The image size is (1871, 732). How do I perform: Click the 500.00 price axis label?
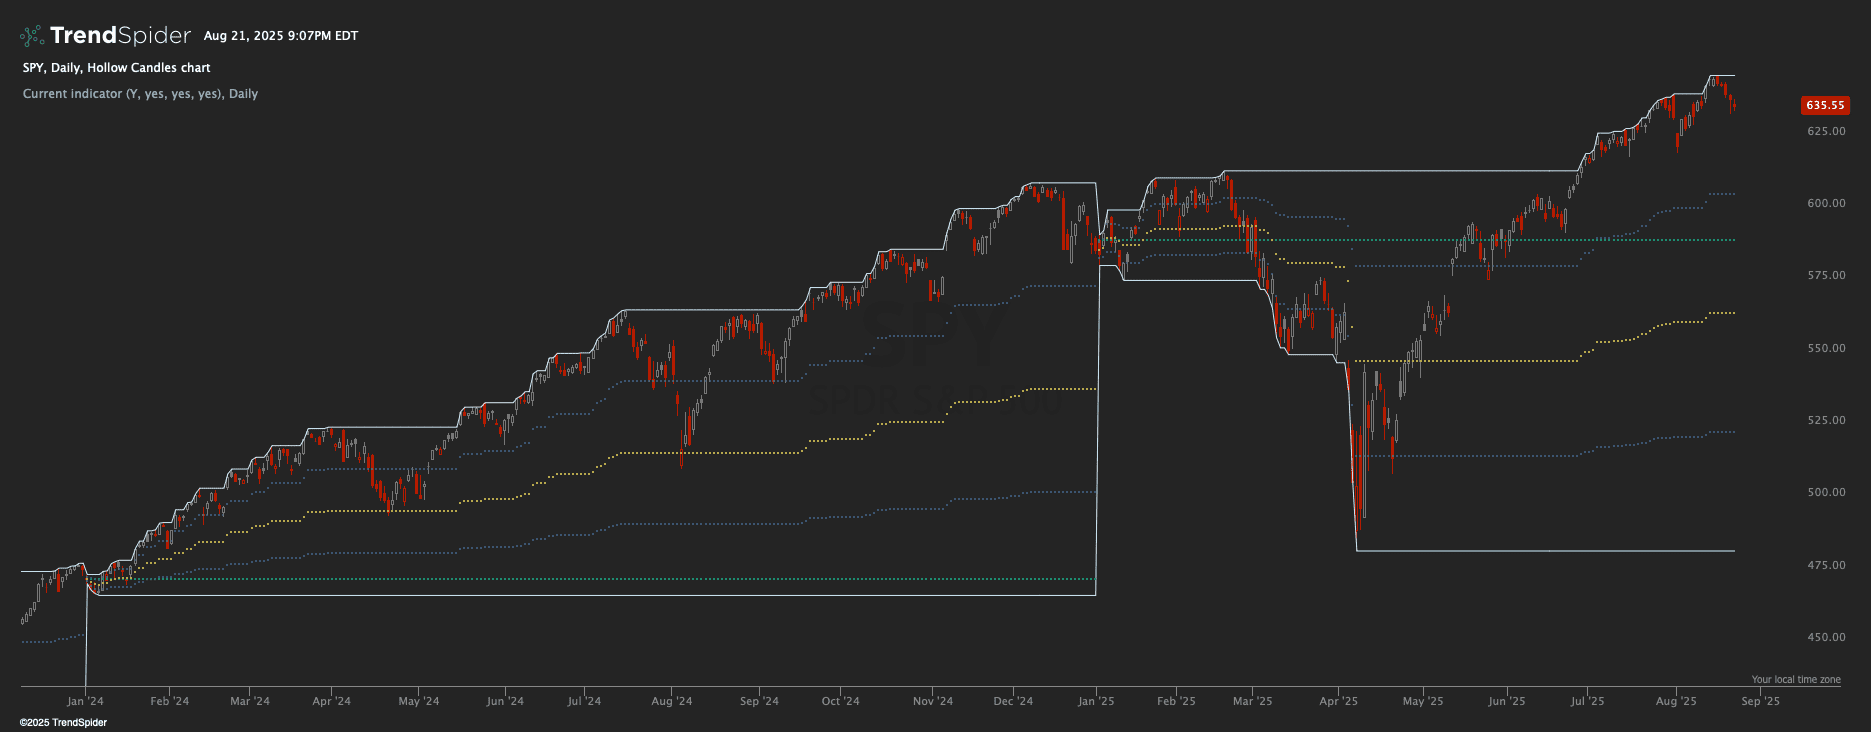point(1826,492)
